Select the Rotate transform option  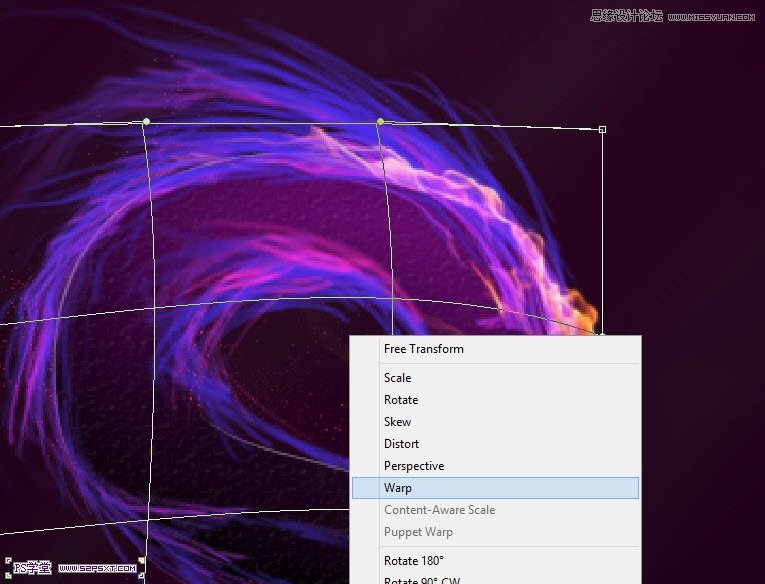495,400
